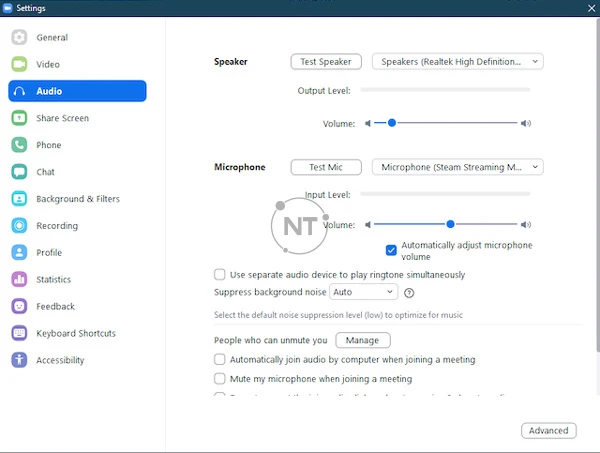Select the Recording icon

[19, 226]
